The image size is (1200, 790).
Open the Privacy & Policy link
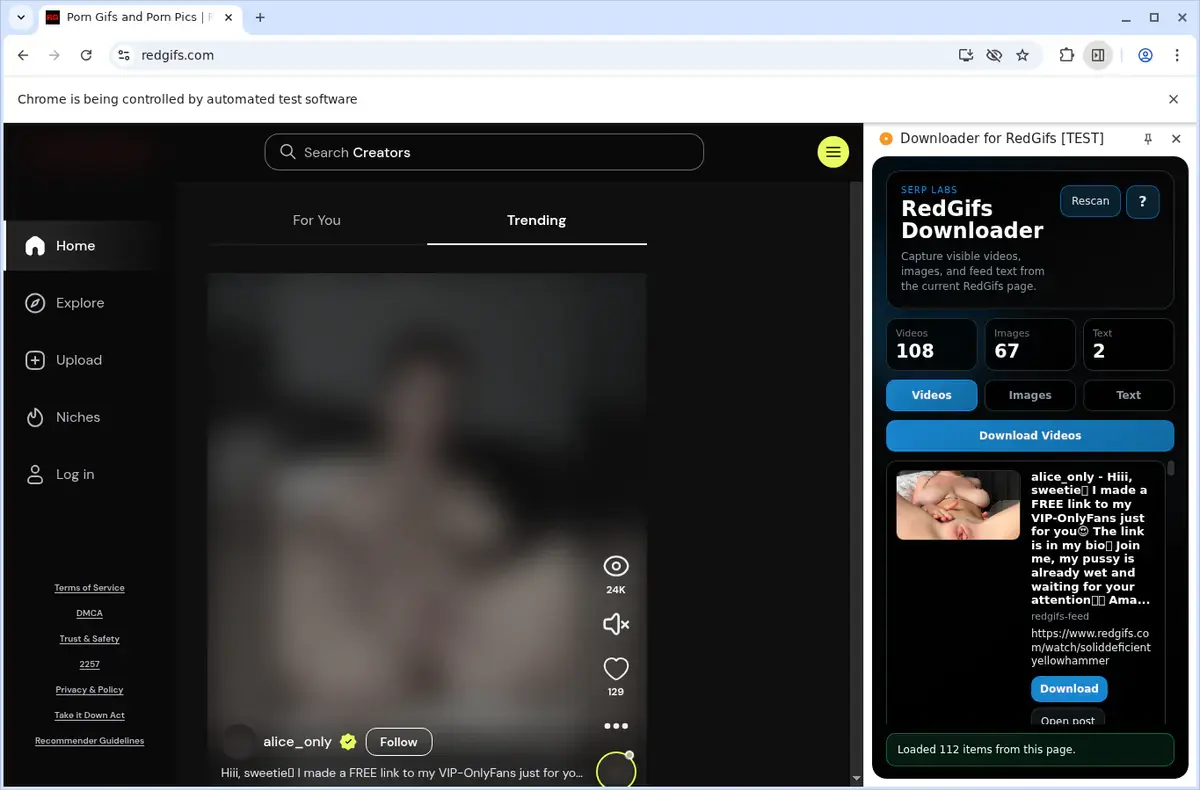[89, 690]
